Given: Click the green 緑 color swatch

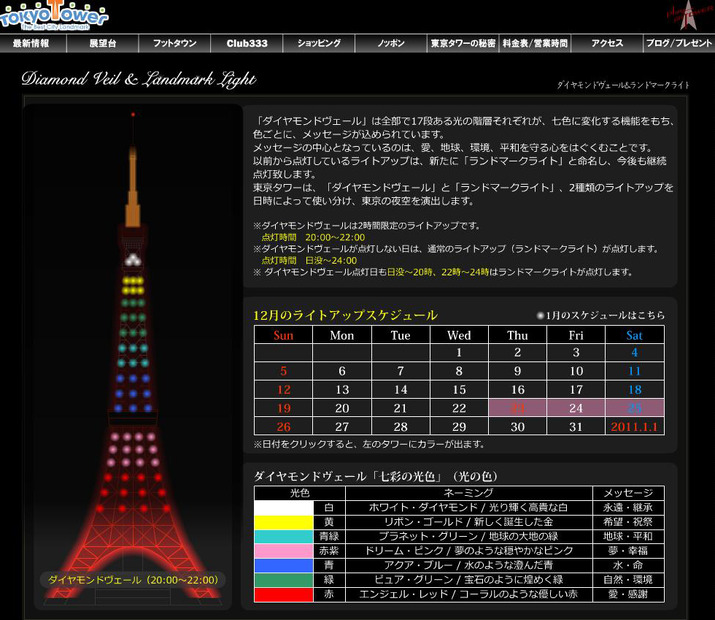Looking at the screenshot, I should [x=284, y=580].
